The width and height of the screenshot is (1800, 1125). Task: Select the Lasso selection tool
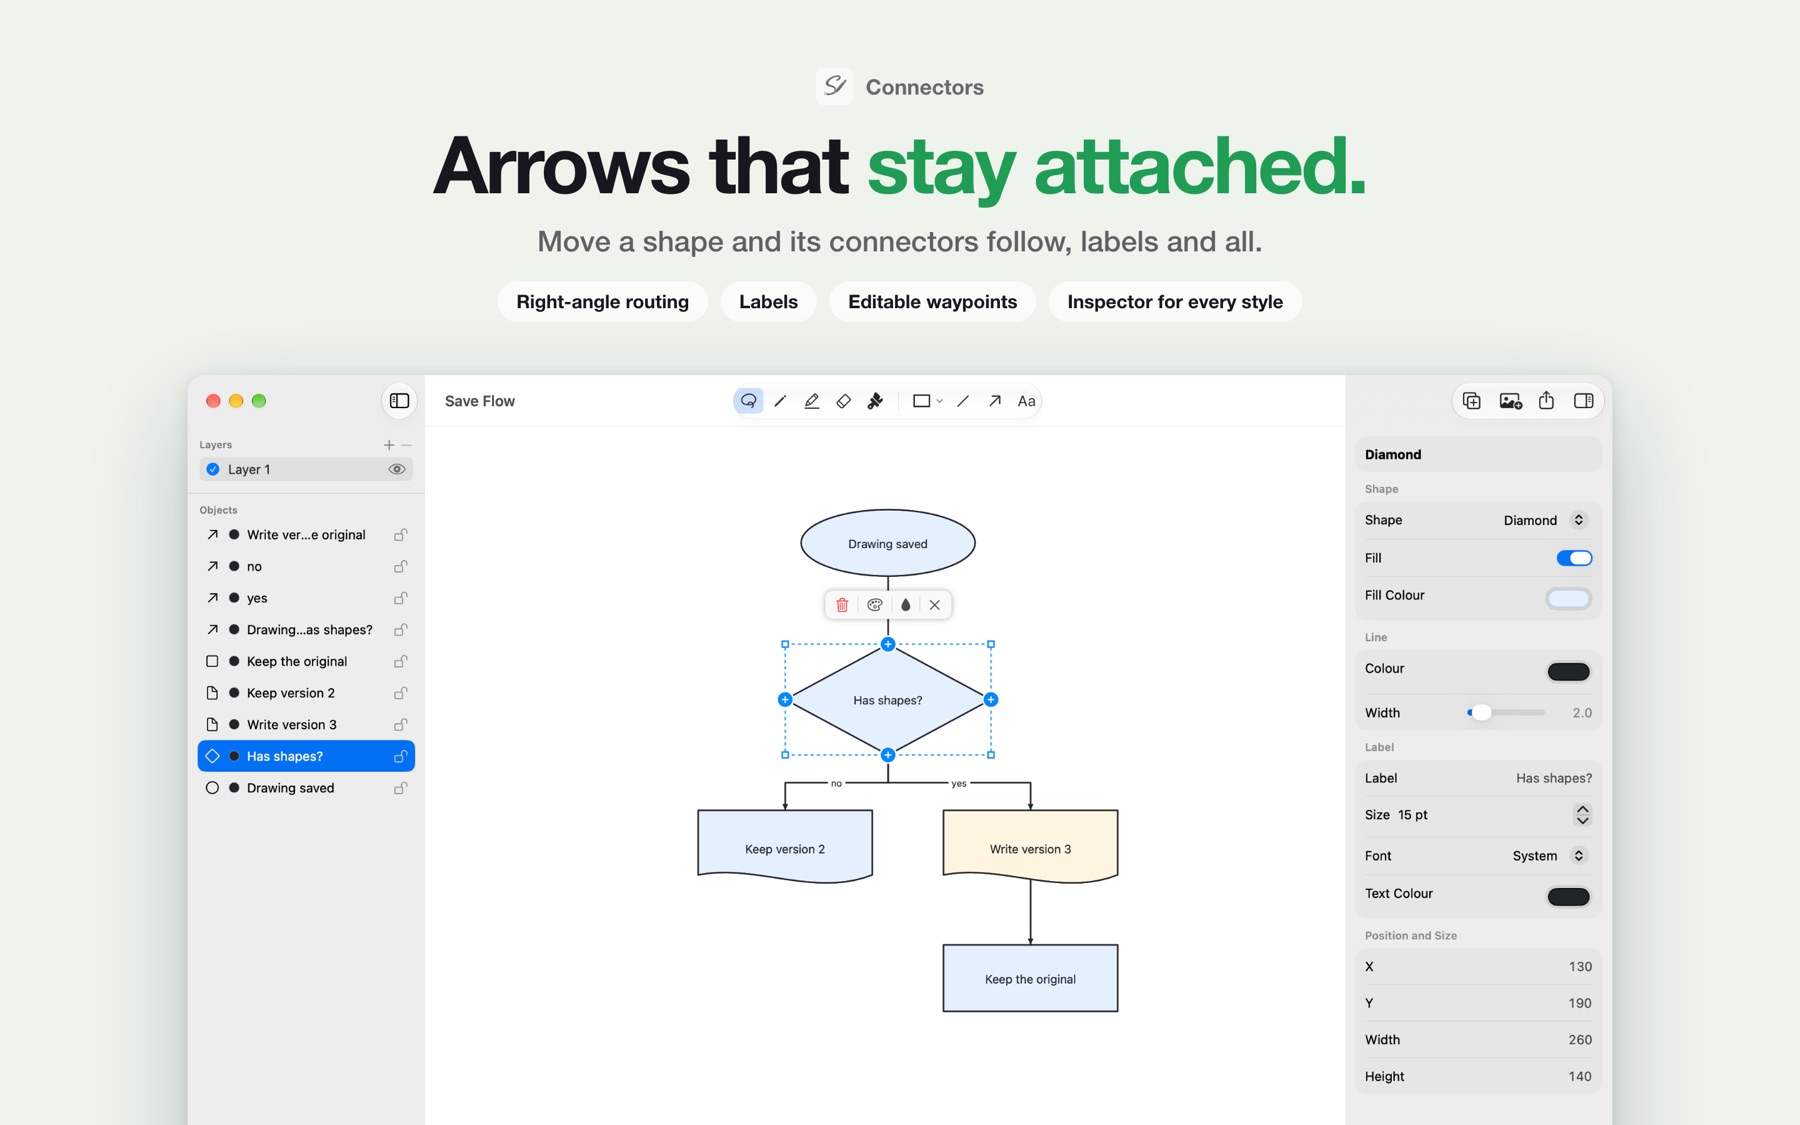(x=748, y=401)
